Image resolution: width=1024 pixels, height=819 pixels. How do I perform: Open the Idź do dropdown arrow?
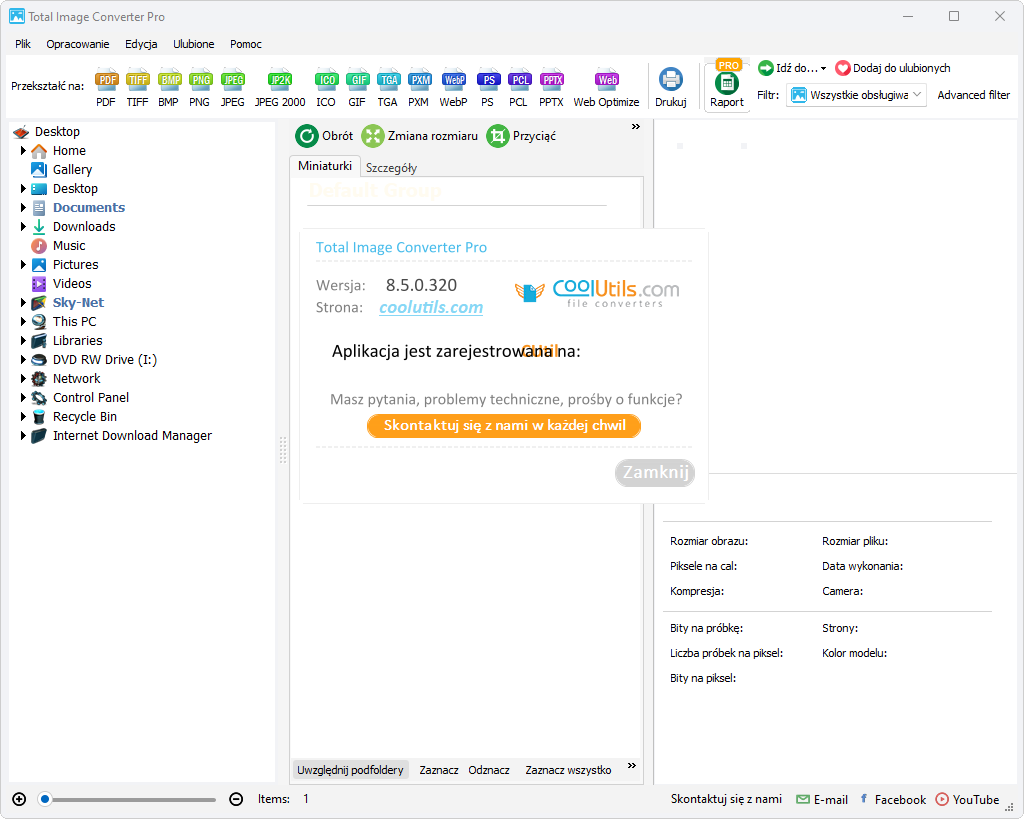point(824,69)
